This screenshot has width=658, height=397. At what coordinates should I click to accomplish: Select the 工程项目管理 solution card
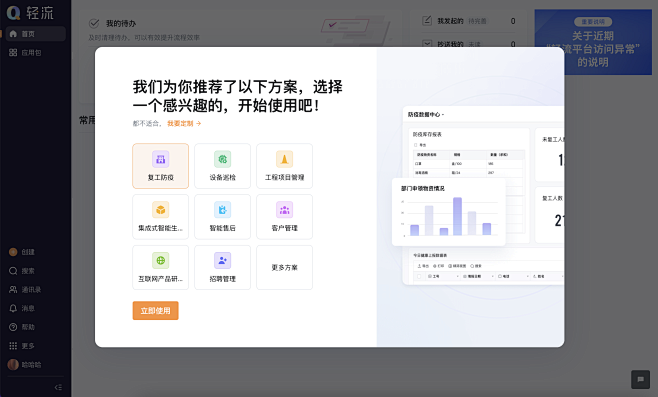click(285, 166)
